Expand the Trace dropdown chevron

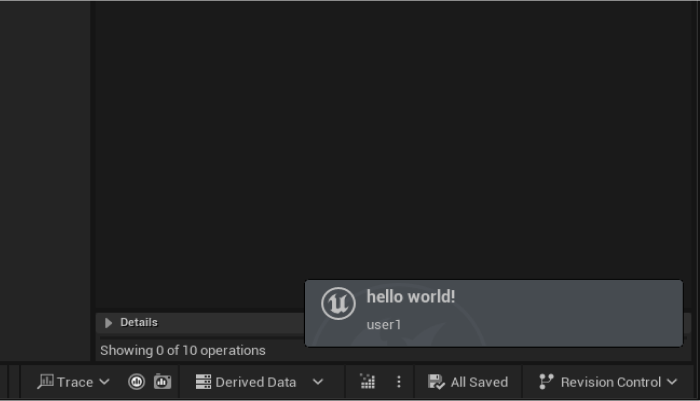tap(104, 382)
